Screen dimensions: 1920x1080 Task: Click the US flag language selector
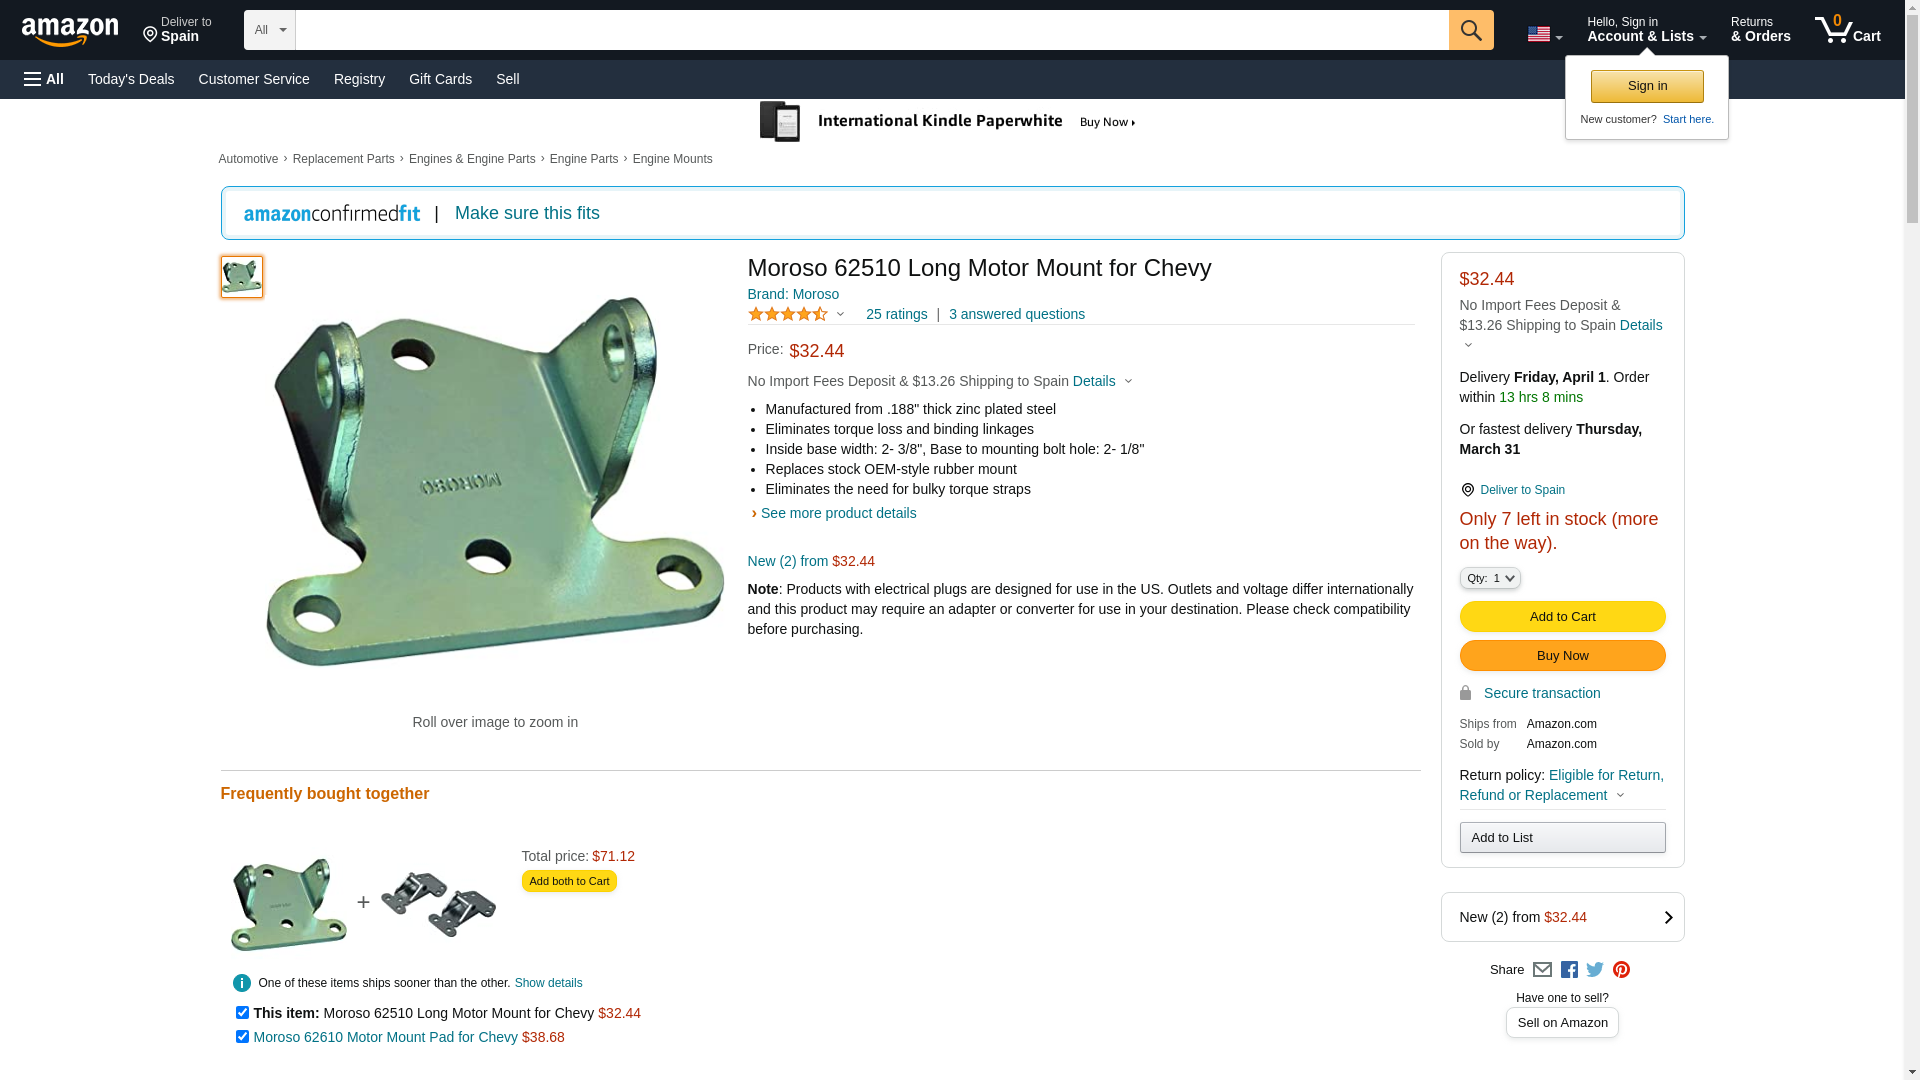click(x=1544, y=34)
